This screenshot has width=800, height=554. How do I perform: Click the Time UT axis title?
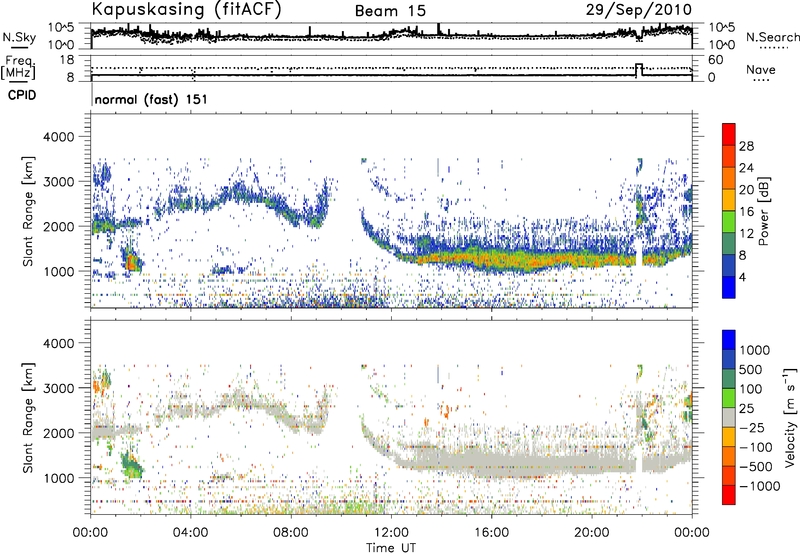coord(391,548)
